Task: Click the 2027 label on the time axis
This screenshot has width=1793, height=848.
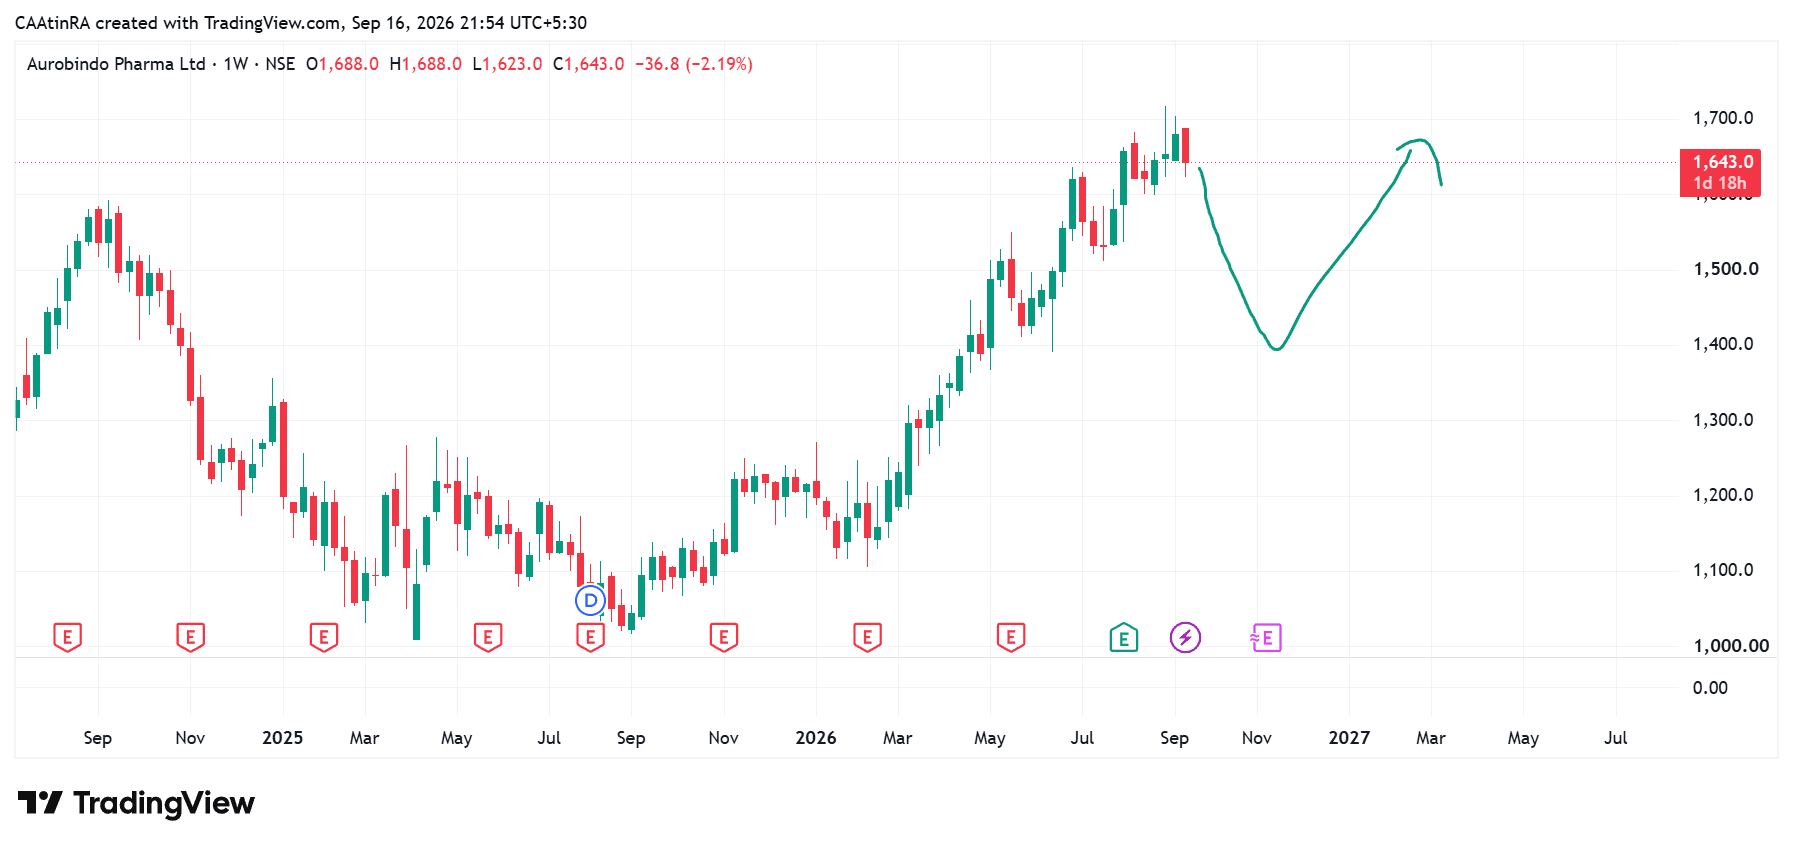Action: coord(1349,738)
